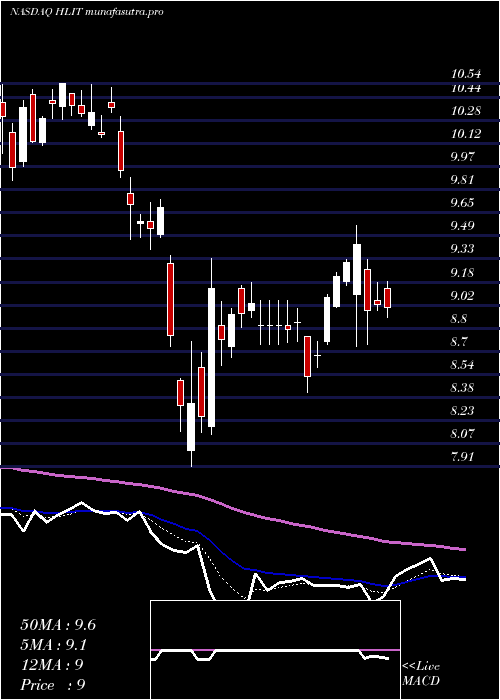Image resolution: width=500 pixels, height=700 pixels.
Task: Select the 8.38 price label
Action: click(462, 388)
